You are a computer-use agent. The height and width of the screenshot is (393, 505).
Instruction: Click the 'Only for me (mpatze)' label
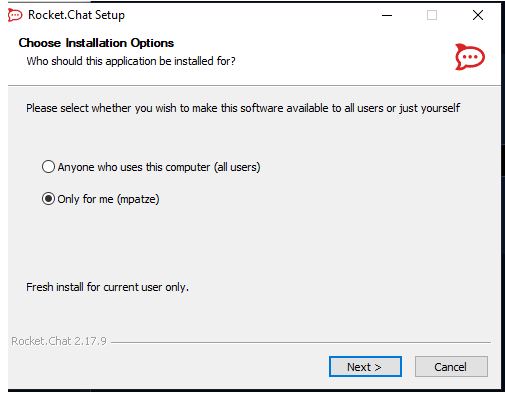tap(108, 199)
